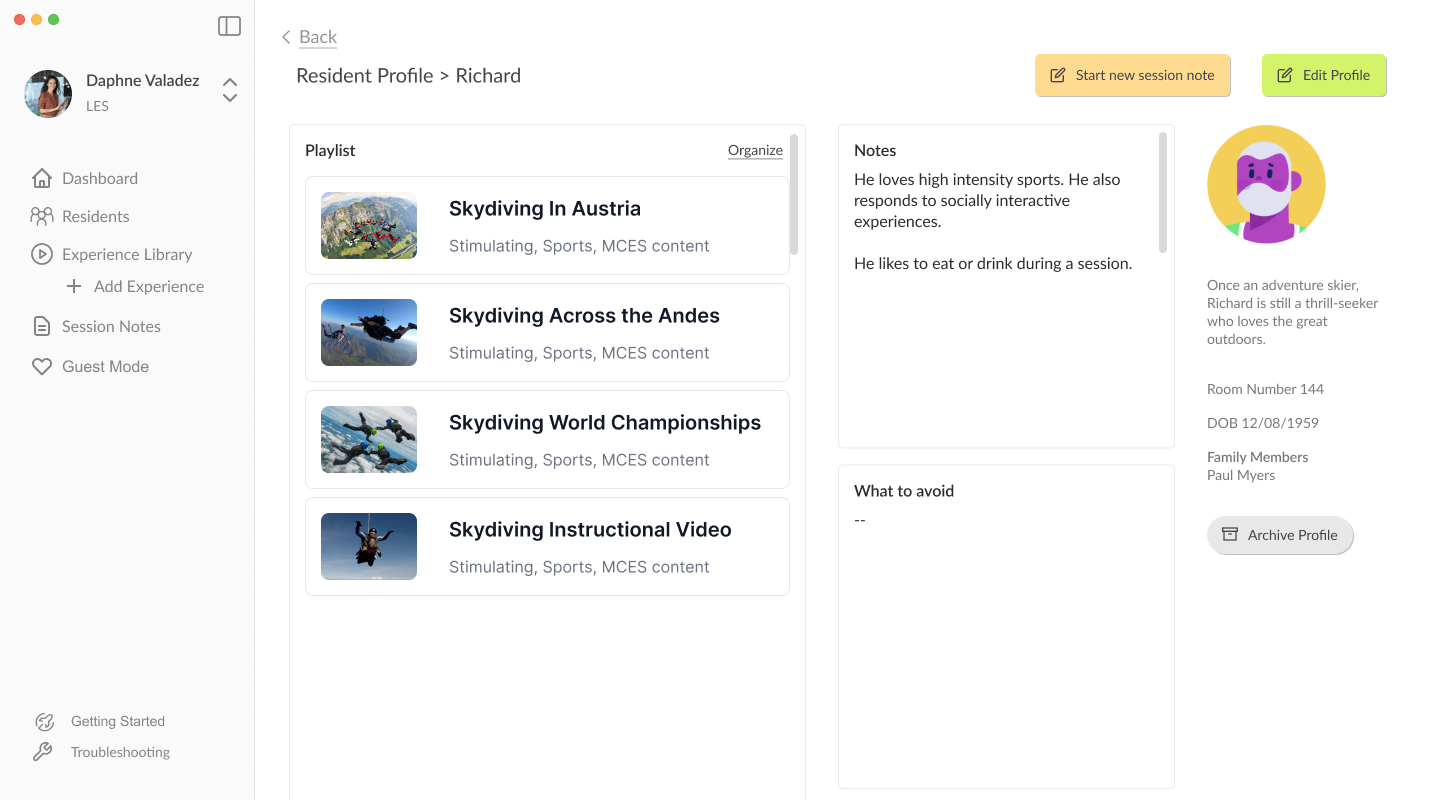Click Richard's profile avatar image
The width and height of the screenshot is (1440, 800).
1266,184
